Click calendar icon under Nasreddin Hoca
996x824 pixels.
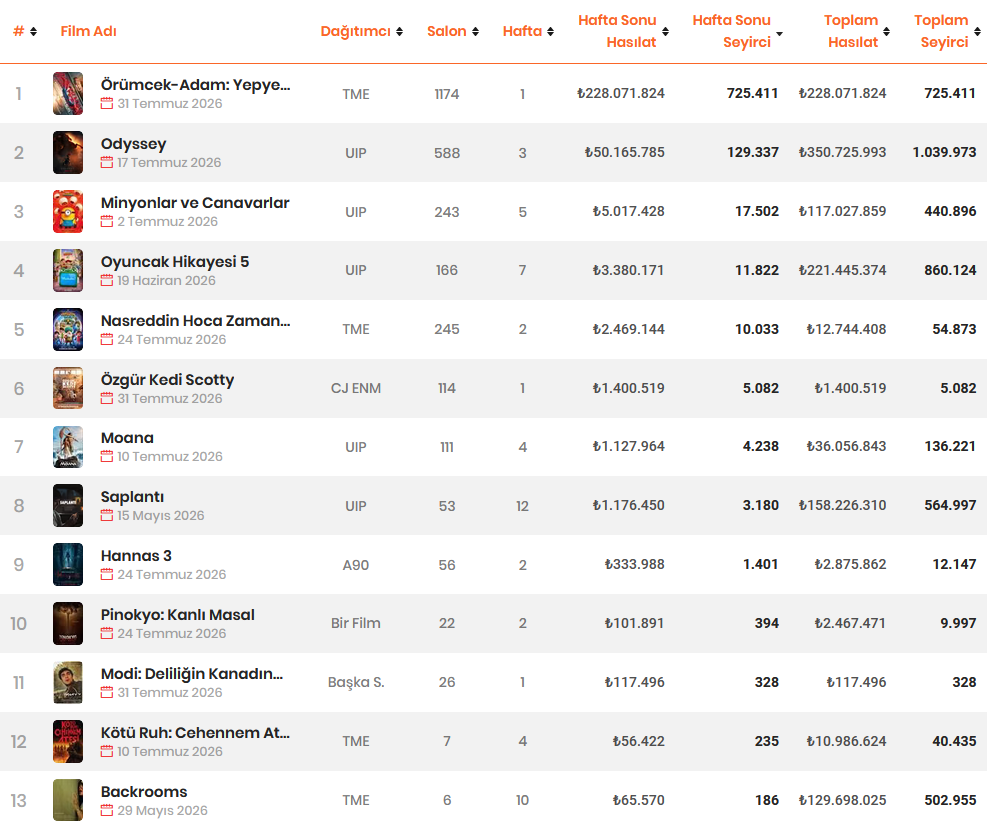tap(107, 339)
